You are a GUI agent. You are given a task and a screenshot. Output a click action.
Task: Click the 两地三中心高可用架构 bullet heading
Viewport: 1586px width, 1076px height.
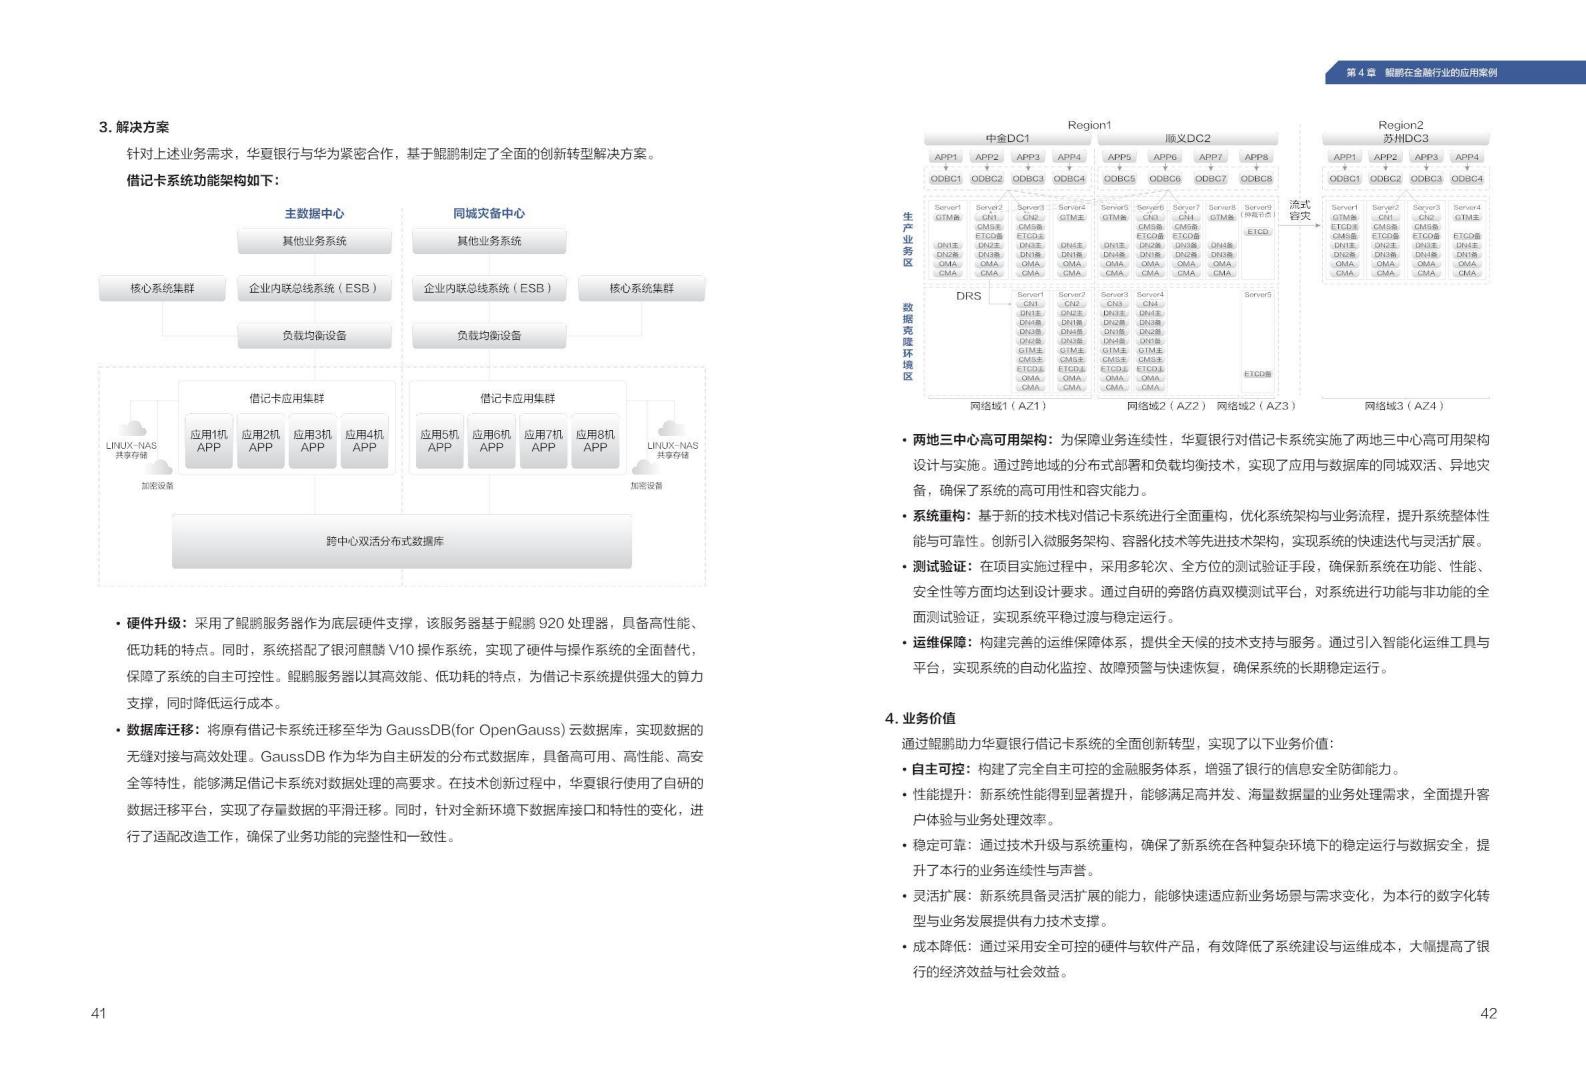[981, 440]
